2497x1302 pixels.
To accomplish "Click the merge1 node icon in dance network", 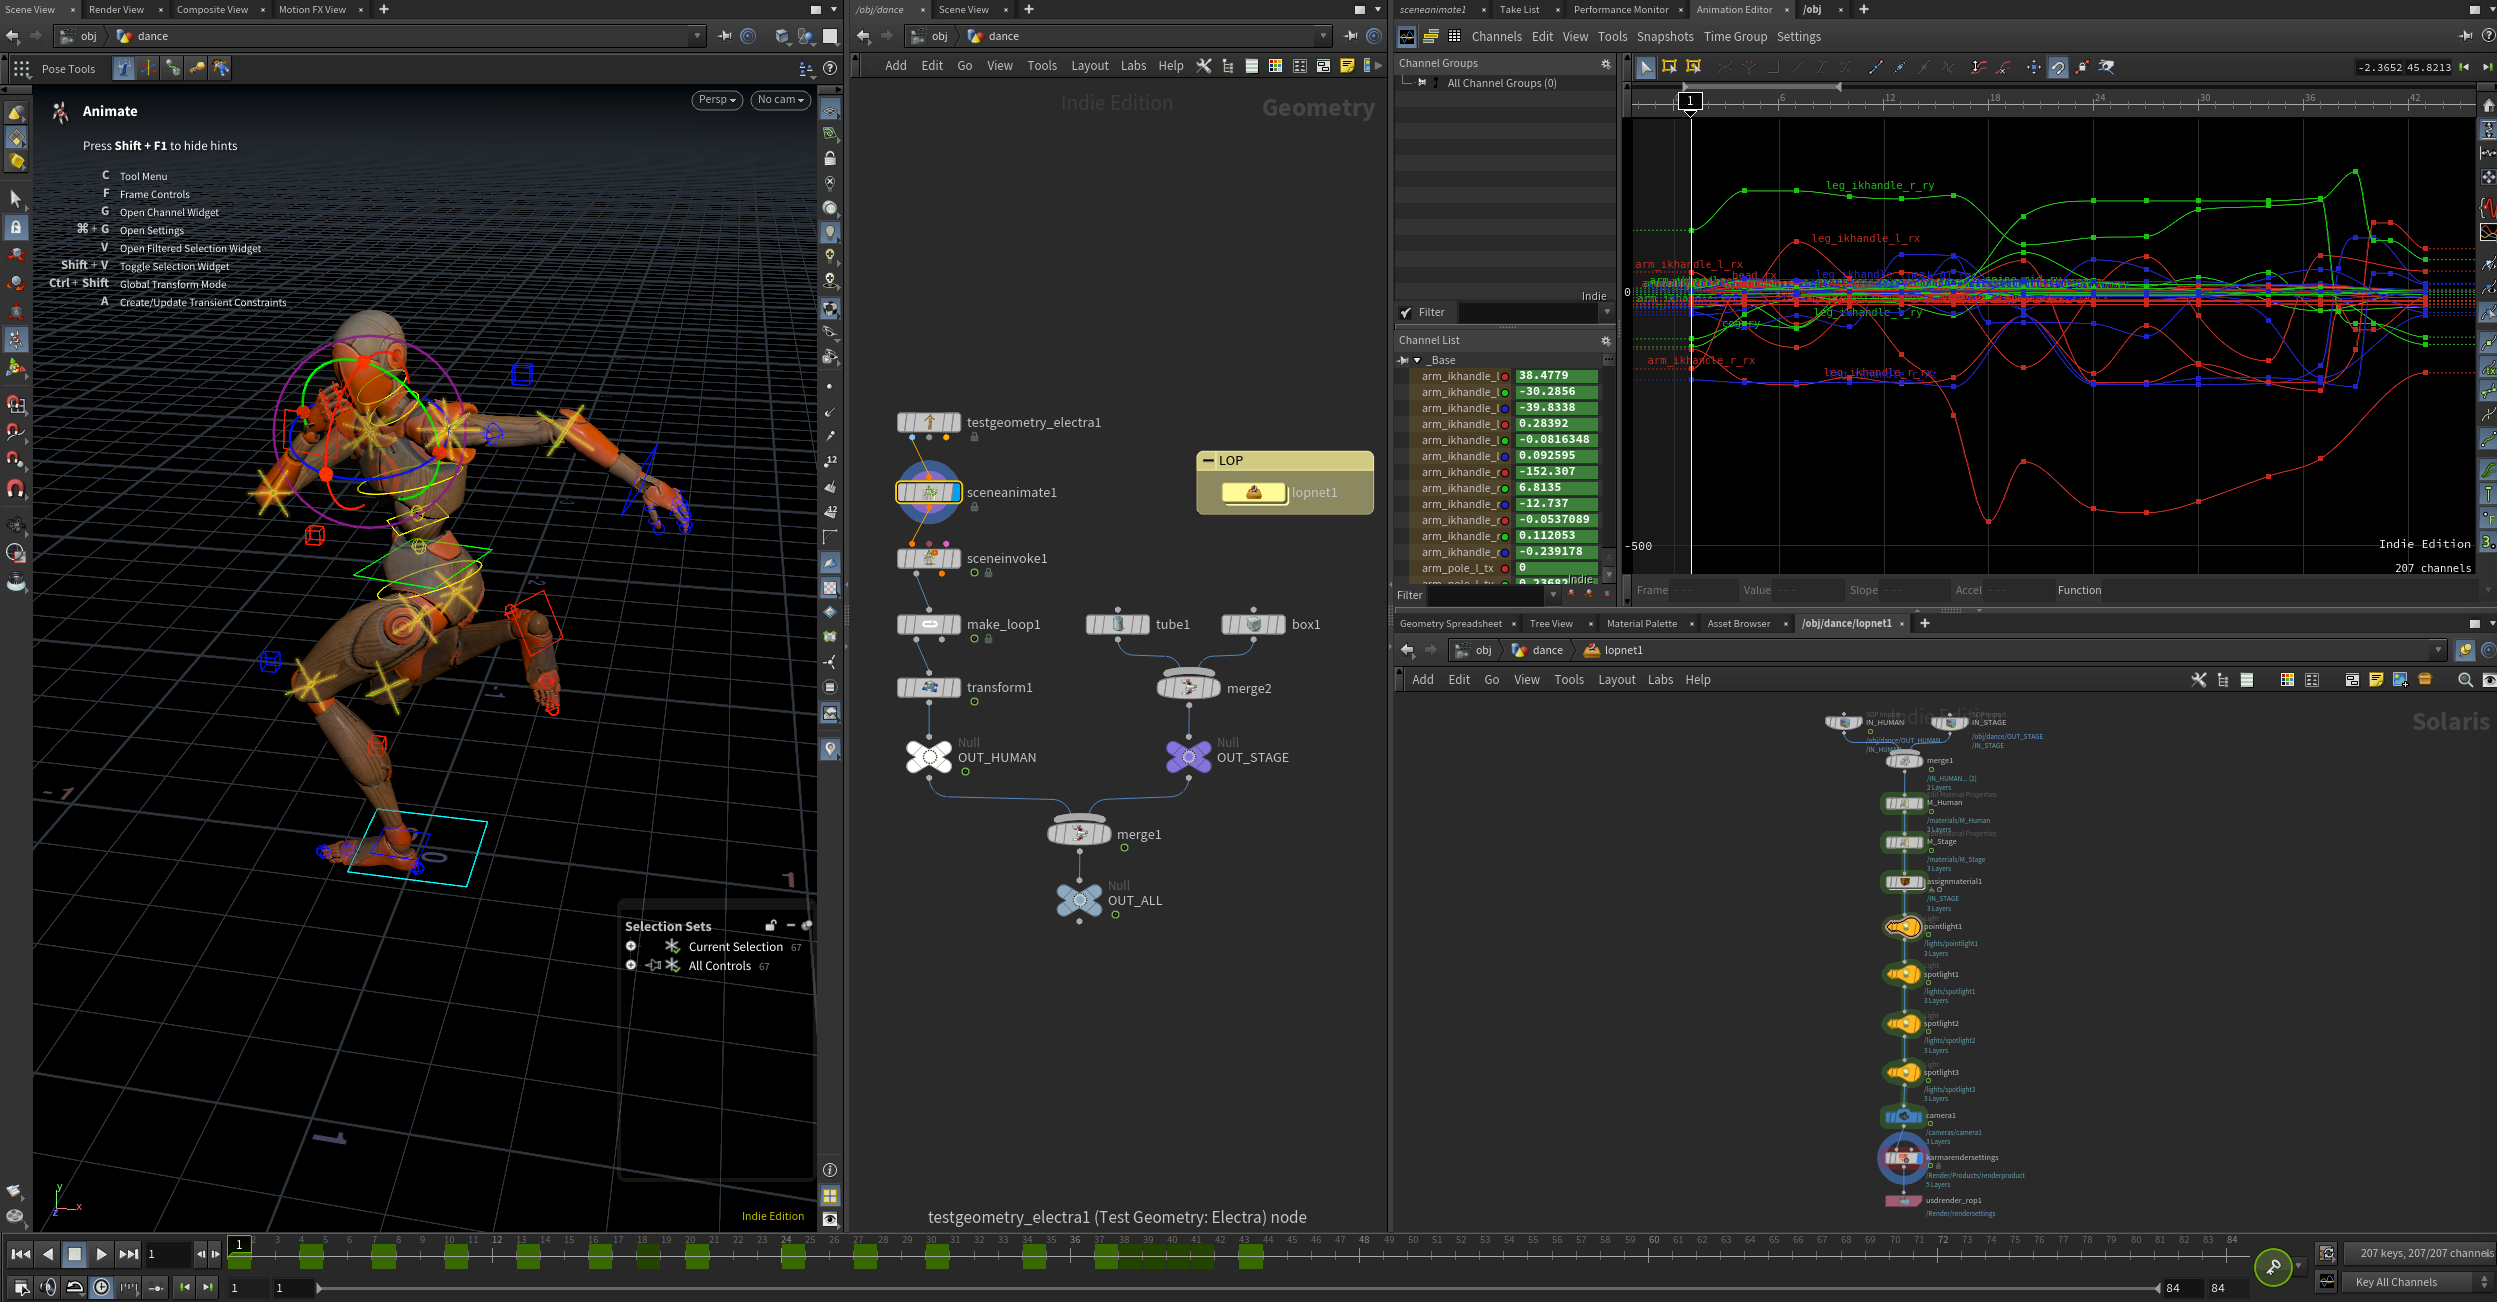I will 1079,834.
